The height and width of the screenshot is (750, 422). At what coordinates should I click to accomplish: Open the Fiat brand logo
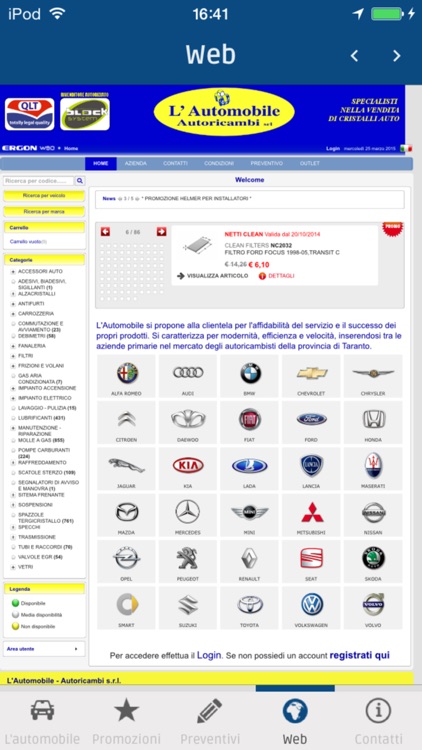click(x=250, y=419)
